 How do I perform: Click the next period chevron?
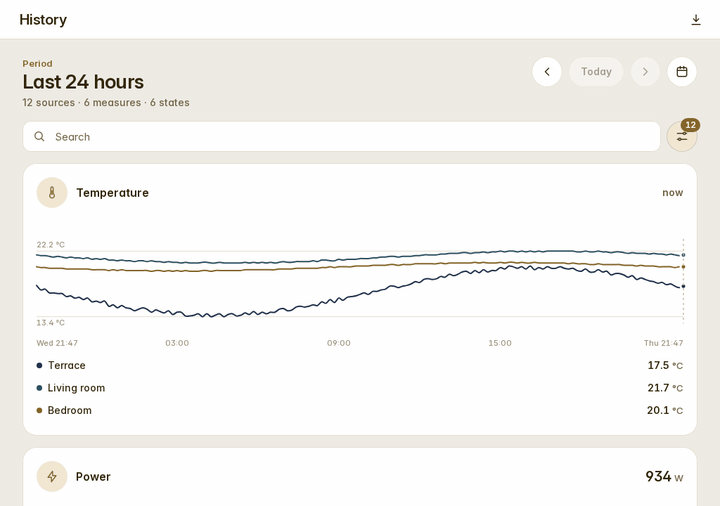[645, 72]
